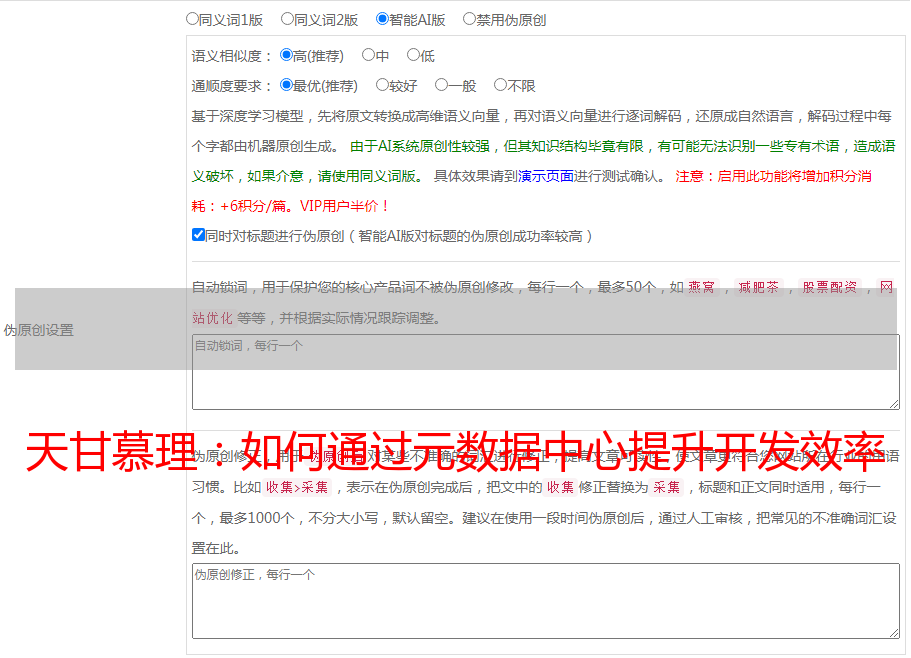Set 通顺度要求 to 一般
The height and width of the screenshot is (658, 911).
[x=442, y=85]
